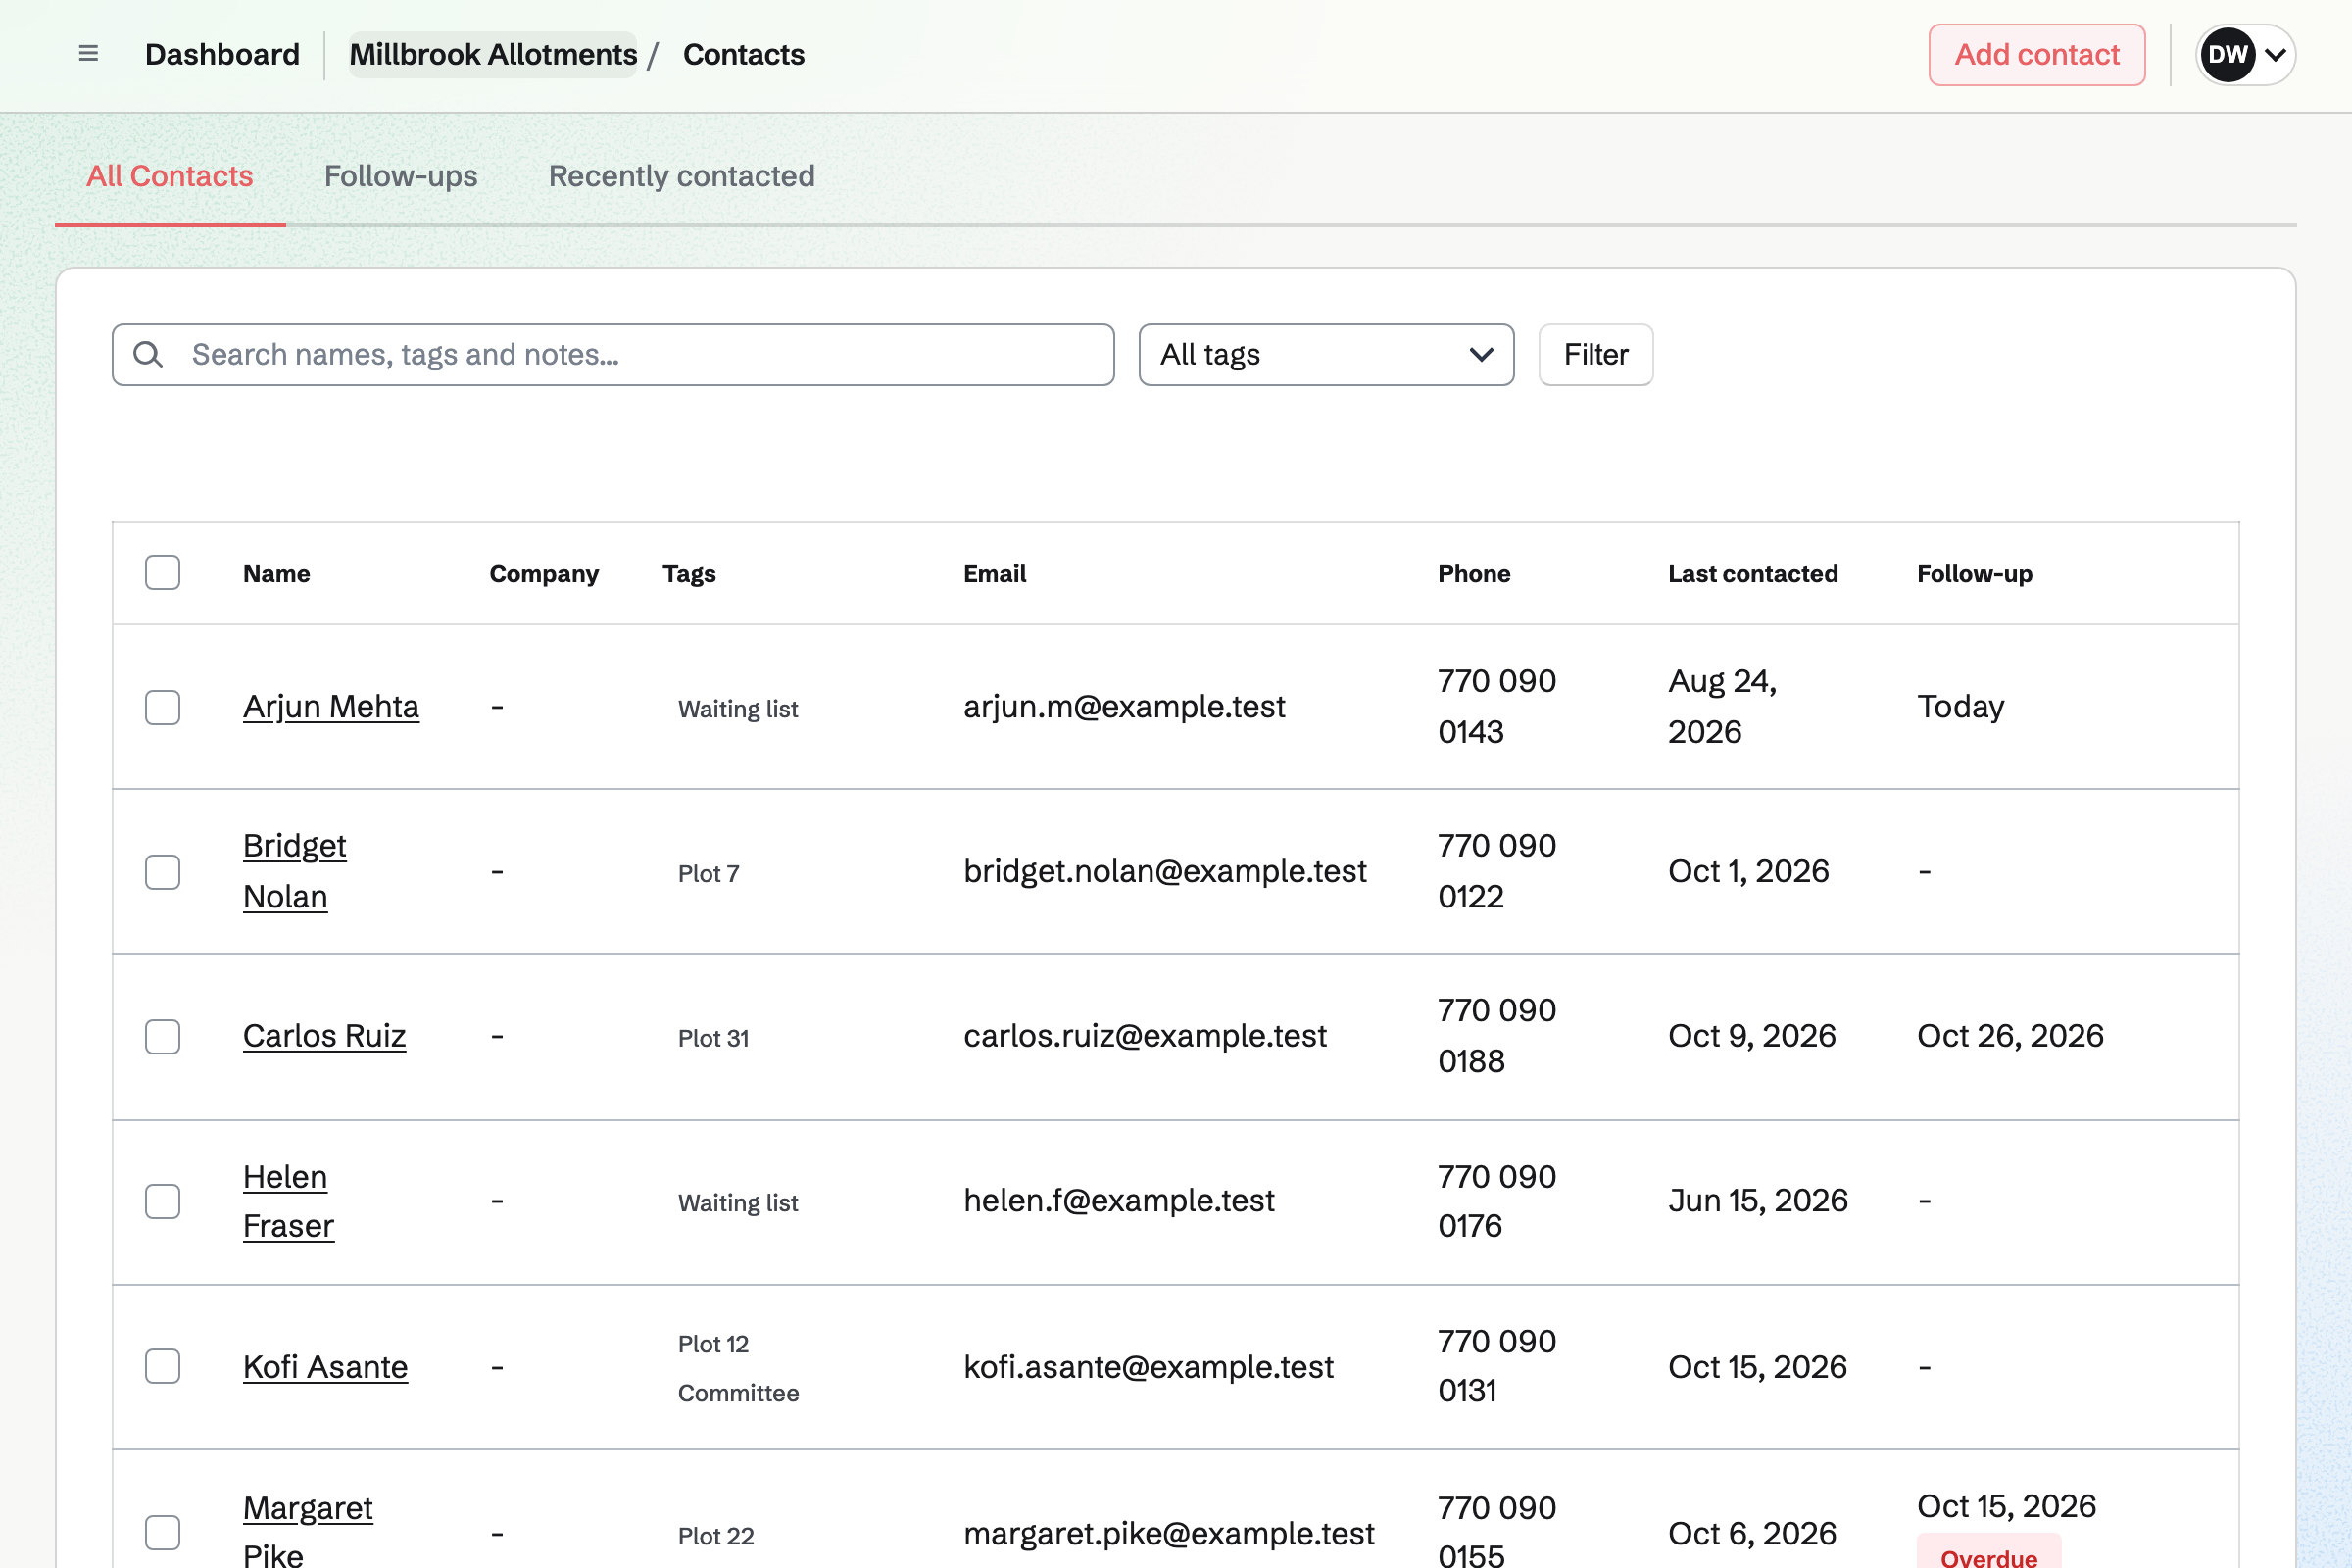Expand the account chevron next to DW
Screen dimensions: 2352x1568
(x=2275, y=54)
